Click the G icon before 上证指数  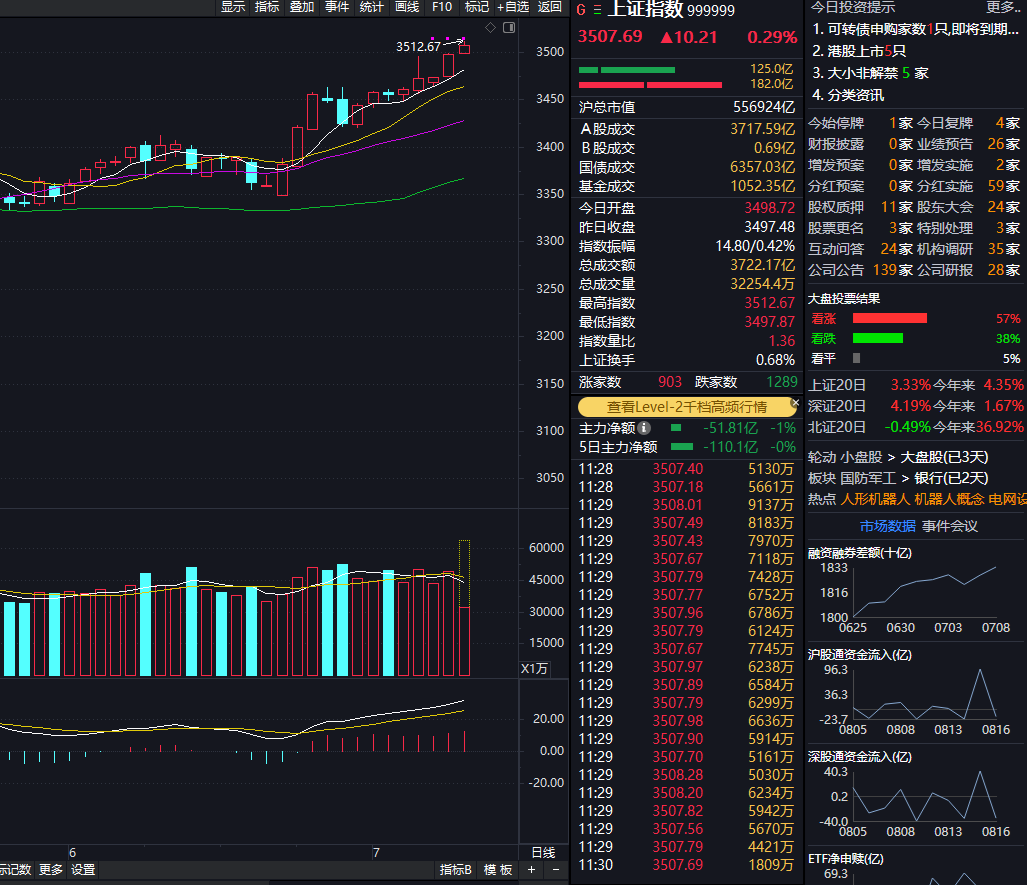tap(581, 10)
